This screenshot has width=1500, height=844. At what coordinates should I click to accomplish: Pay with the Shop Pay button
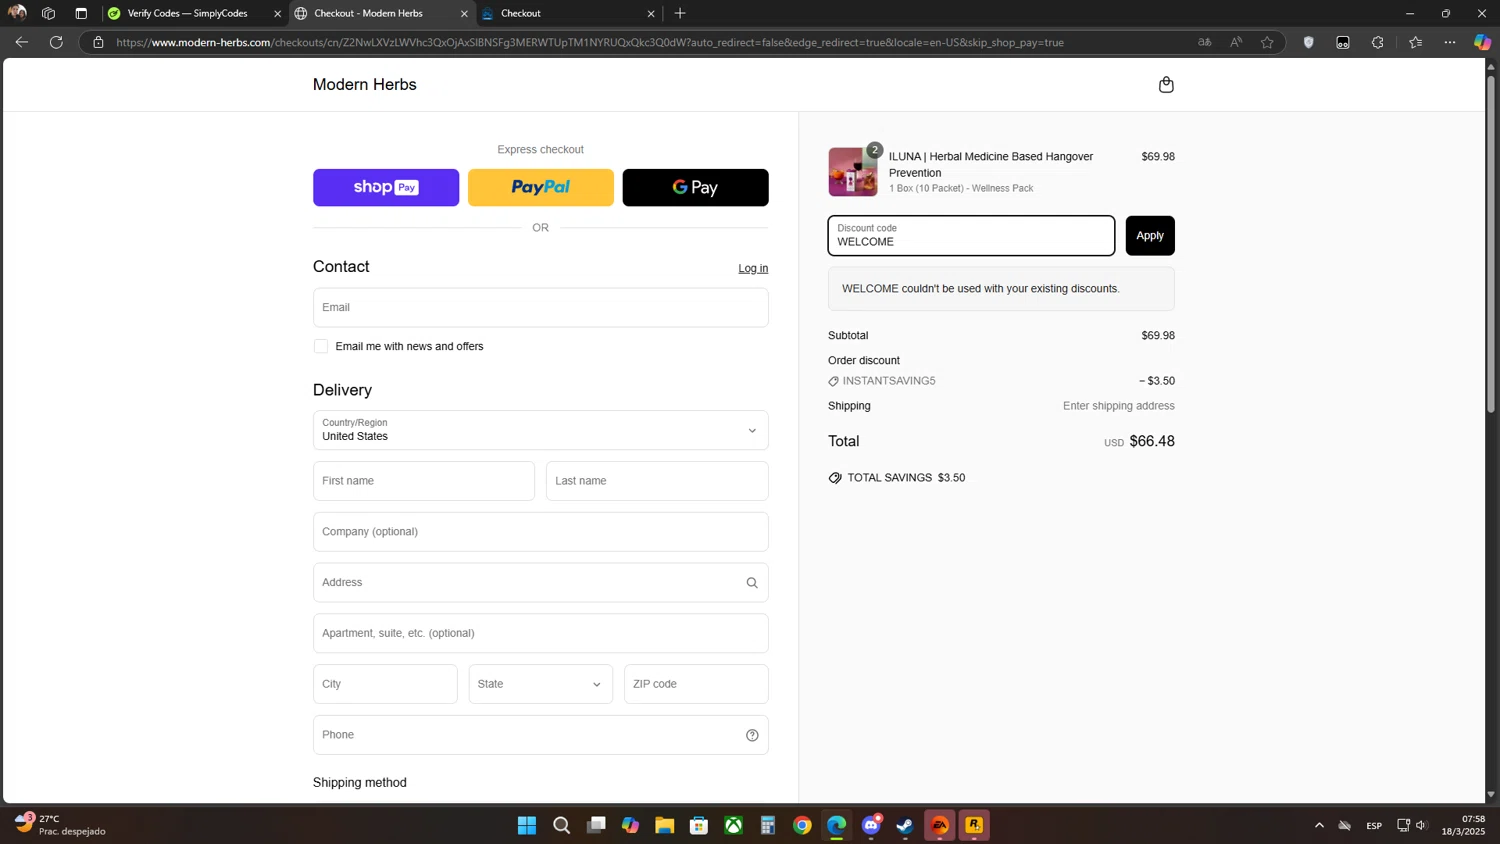(386, 187)
